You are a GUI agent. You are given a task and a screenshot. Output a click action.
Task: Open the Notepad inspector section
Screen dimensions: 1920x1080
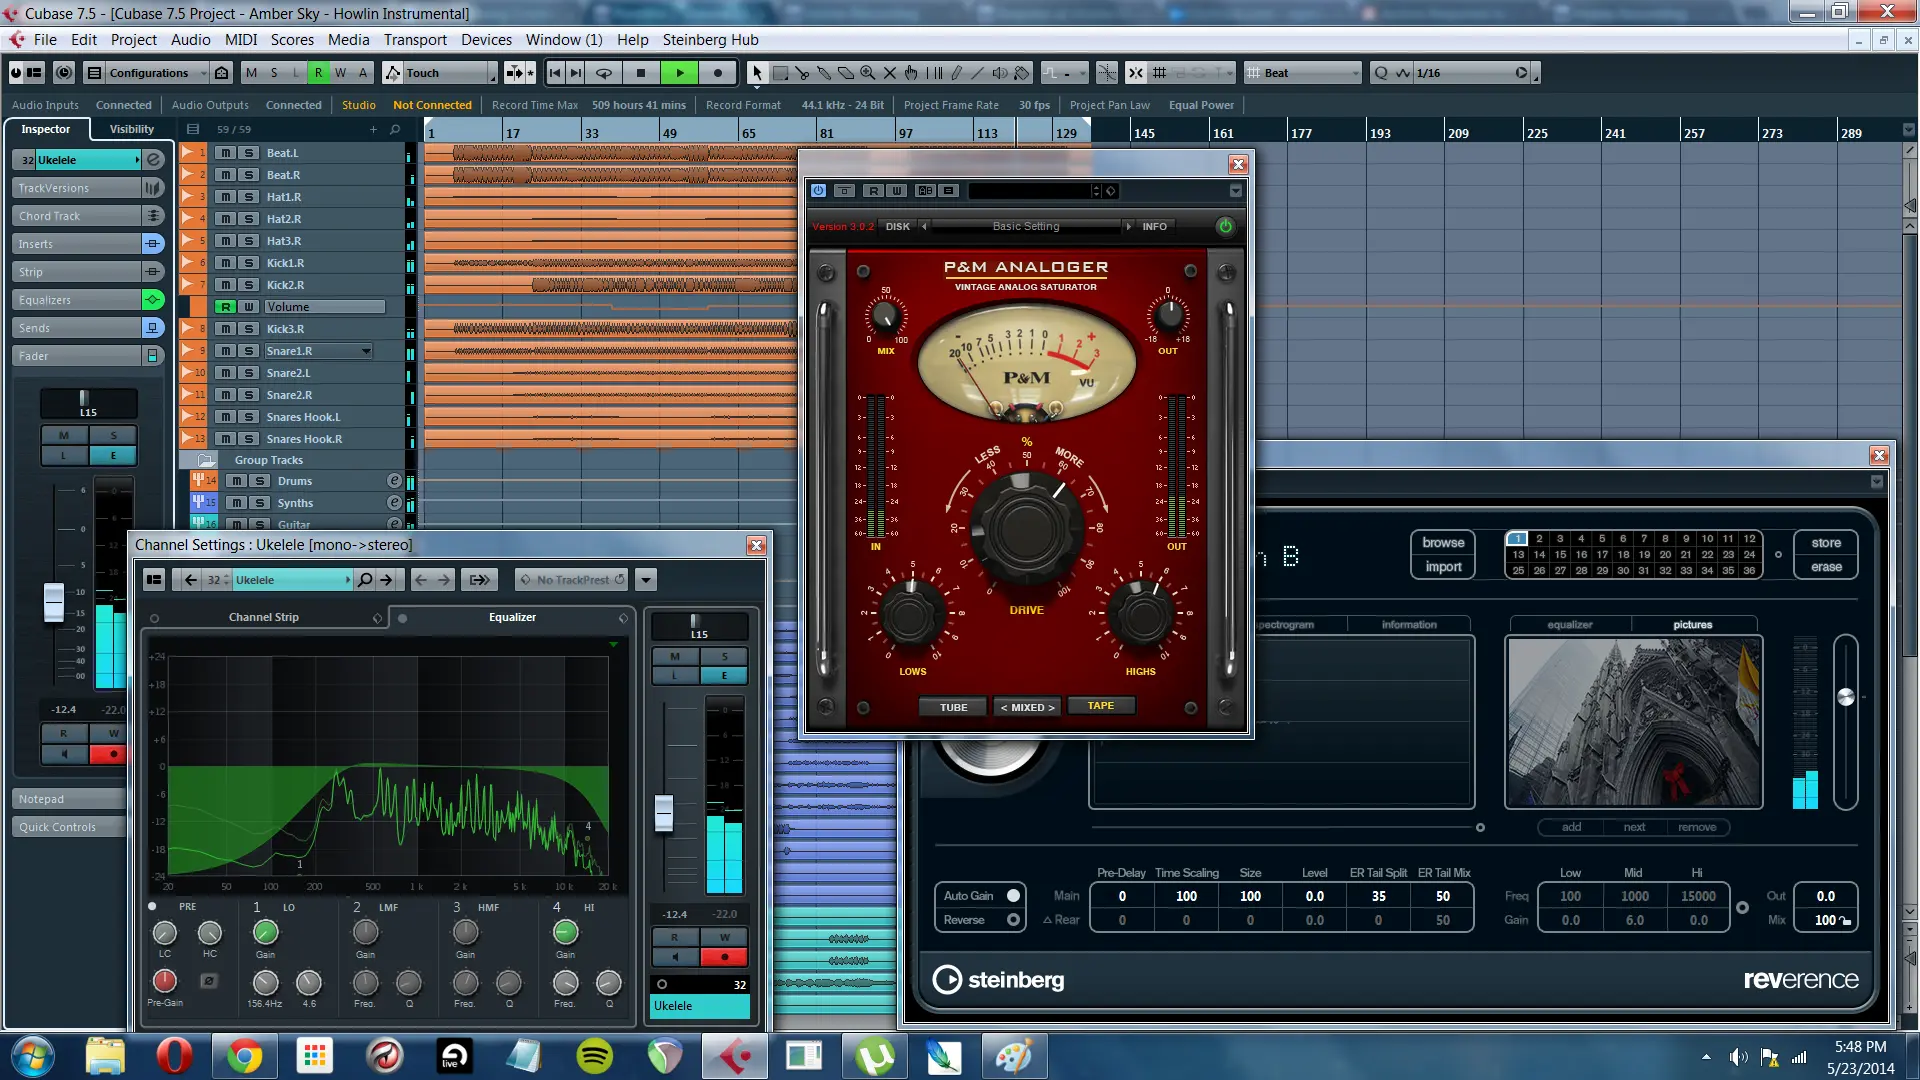[70, 799]
